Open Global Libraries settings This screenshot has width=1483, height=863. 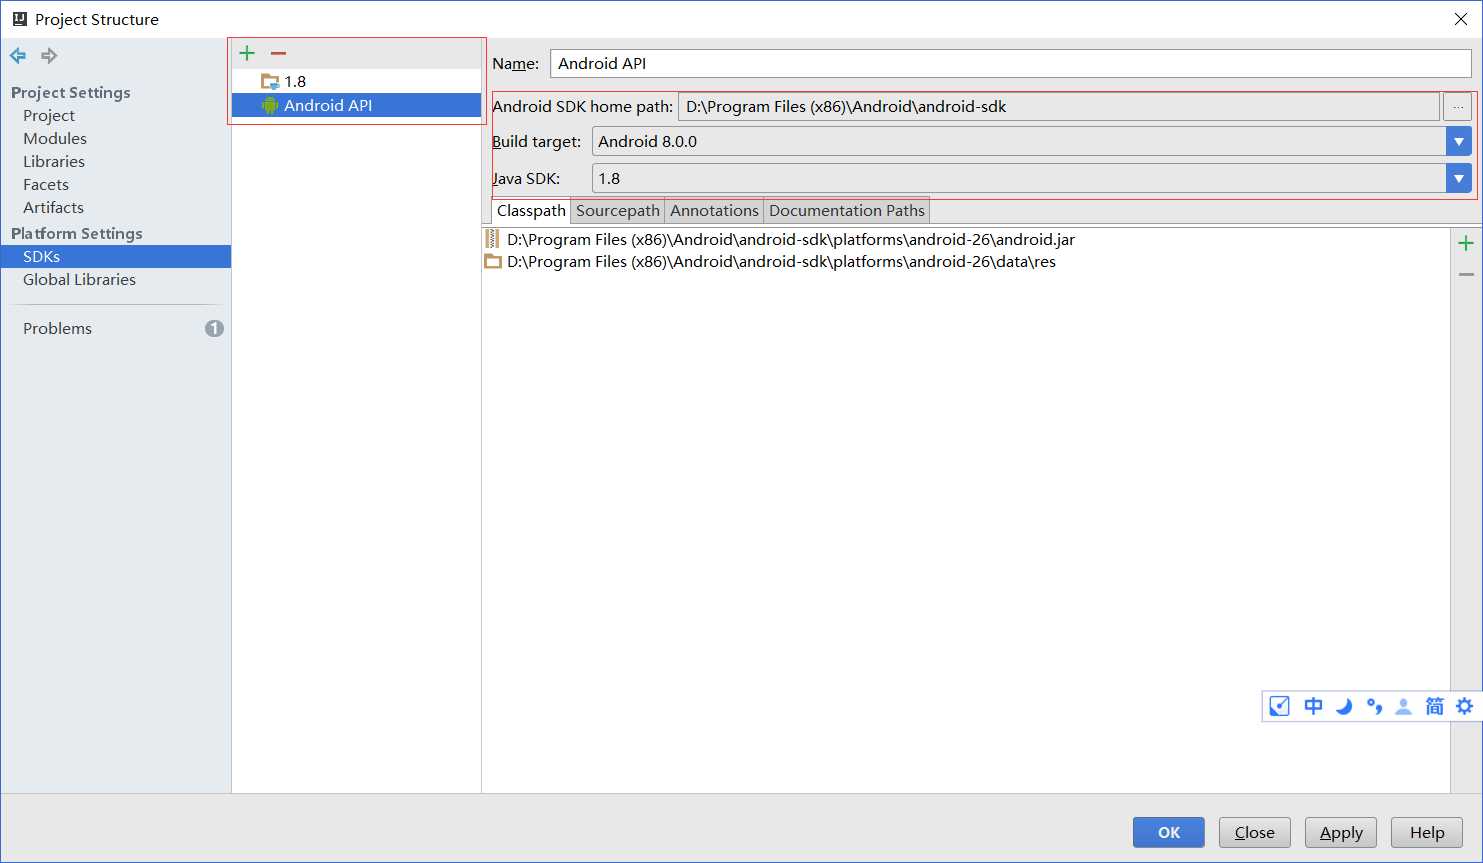pos(79,279)
